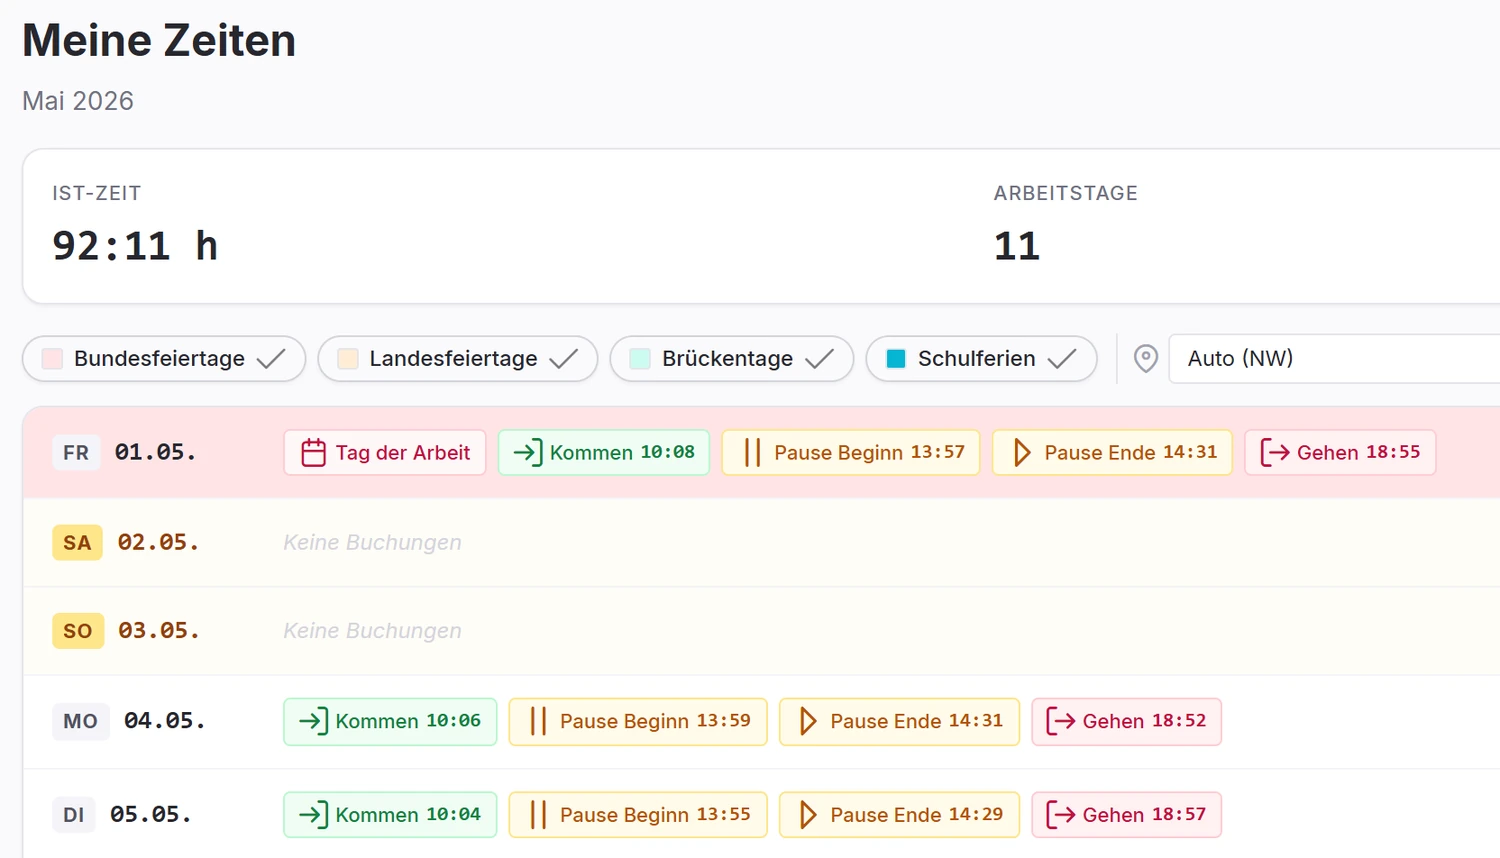
Task: Click the date 02.05.
Action: pyautogui.click(x=158, y=542)
